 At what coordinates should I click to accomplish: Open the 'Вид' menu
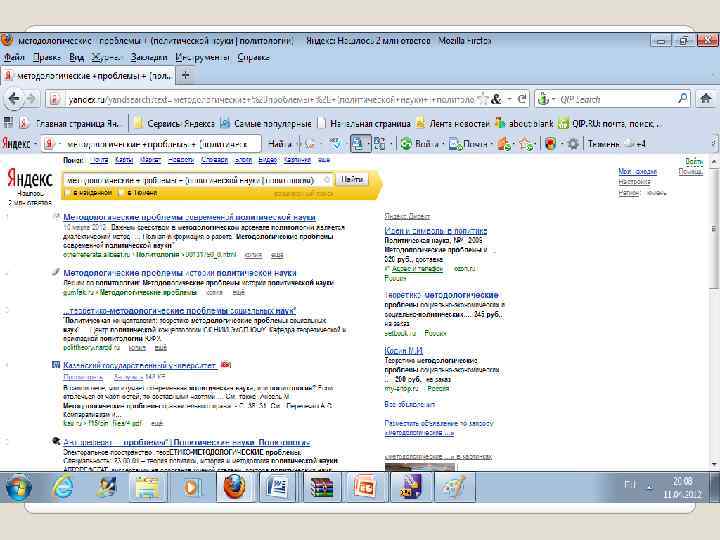[76, 57]
